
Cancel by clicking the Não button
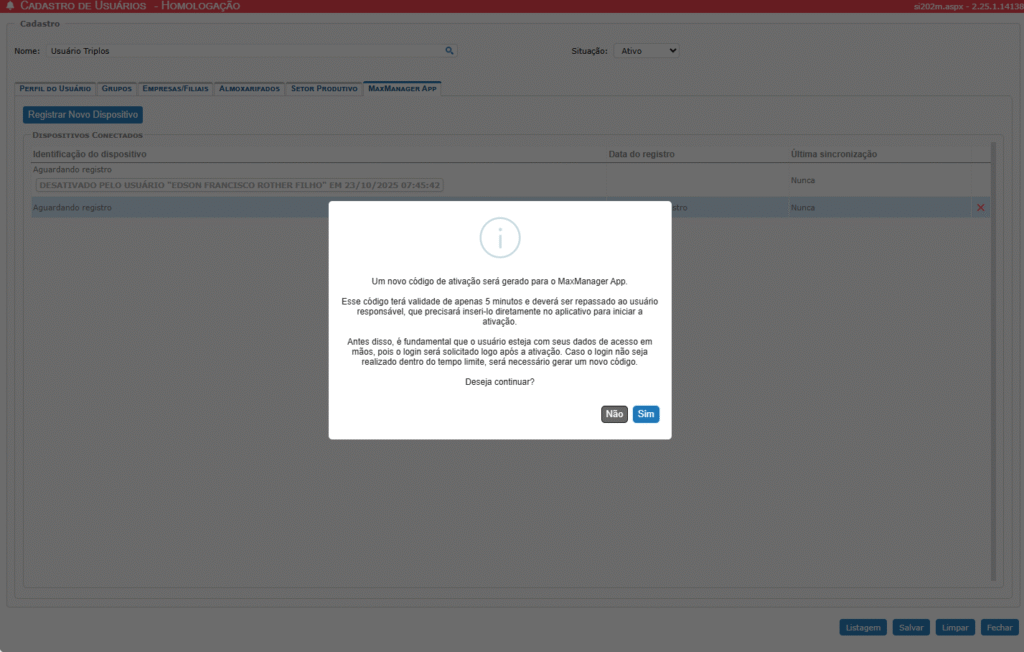click(614, 414)
